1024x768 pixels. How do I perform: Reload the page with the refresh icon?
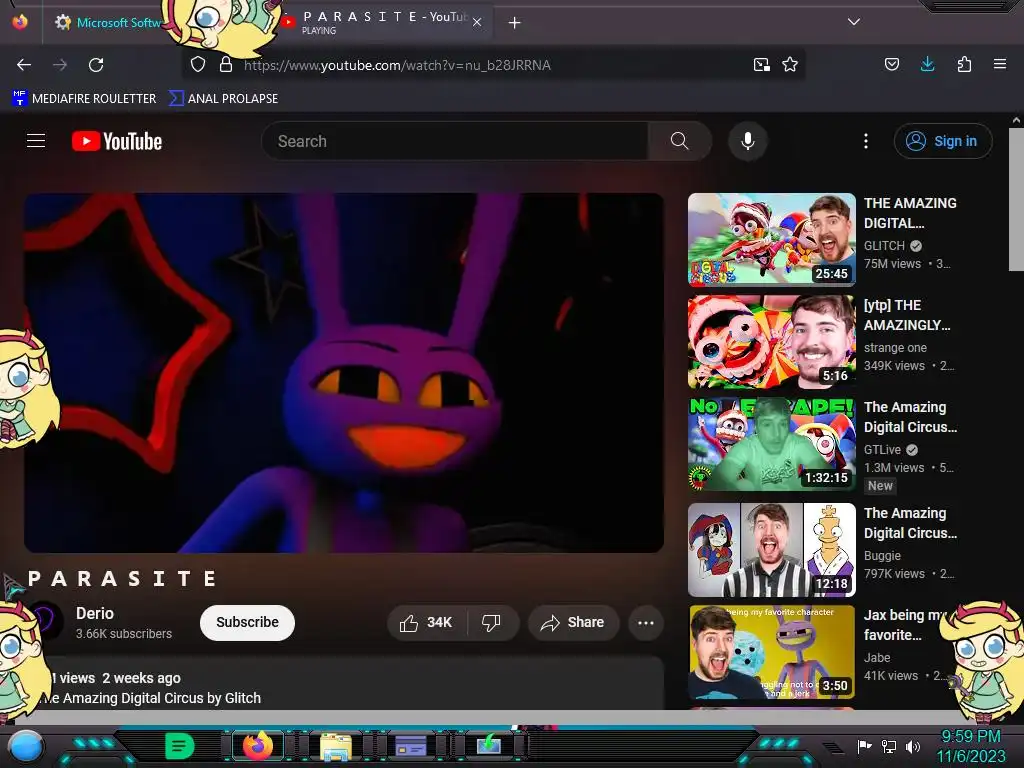[x=96, y=65]
